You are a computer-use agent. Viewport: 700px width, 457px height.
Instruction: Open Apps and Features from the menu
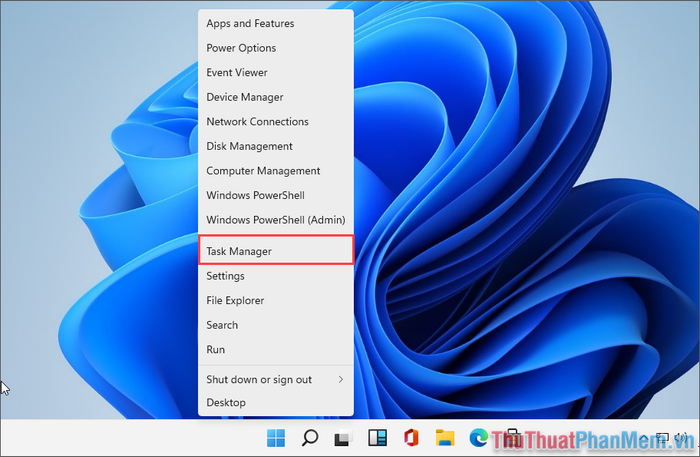point(276,23)
